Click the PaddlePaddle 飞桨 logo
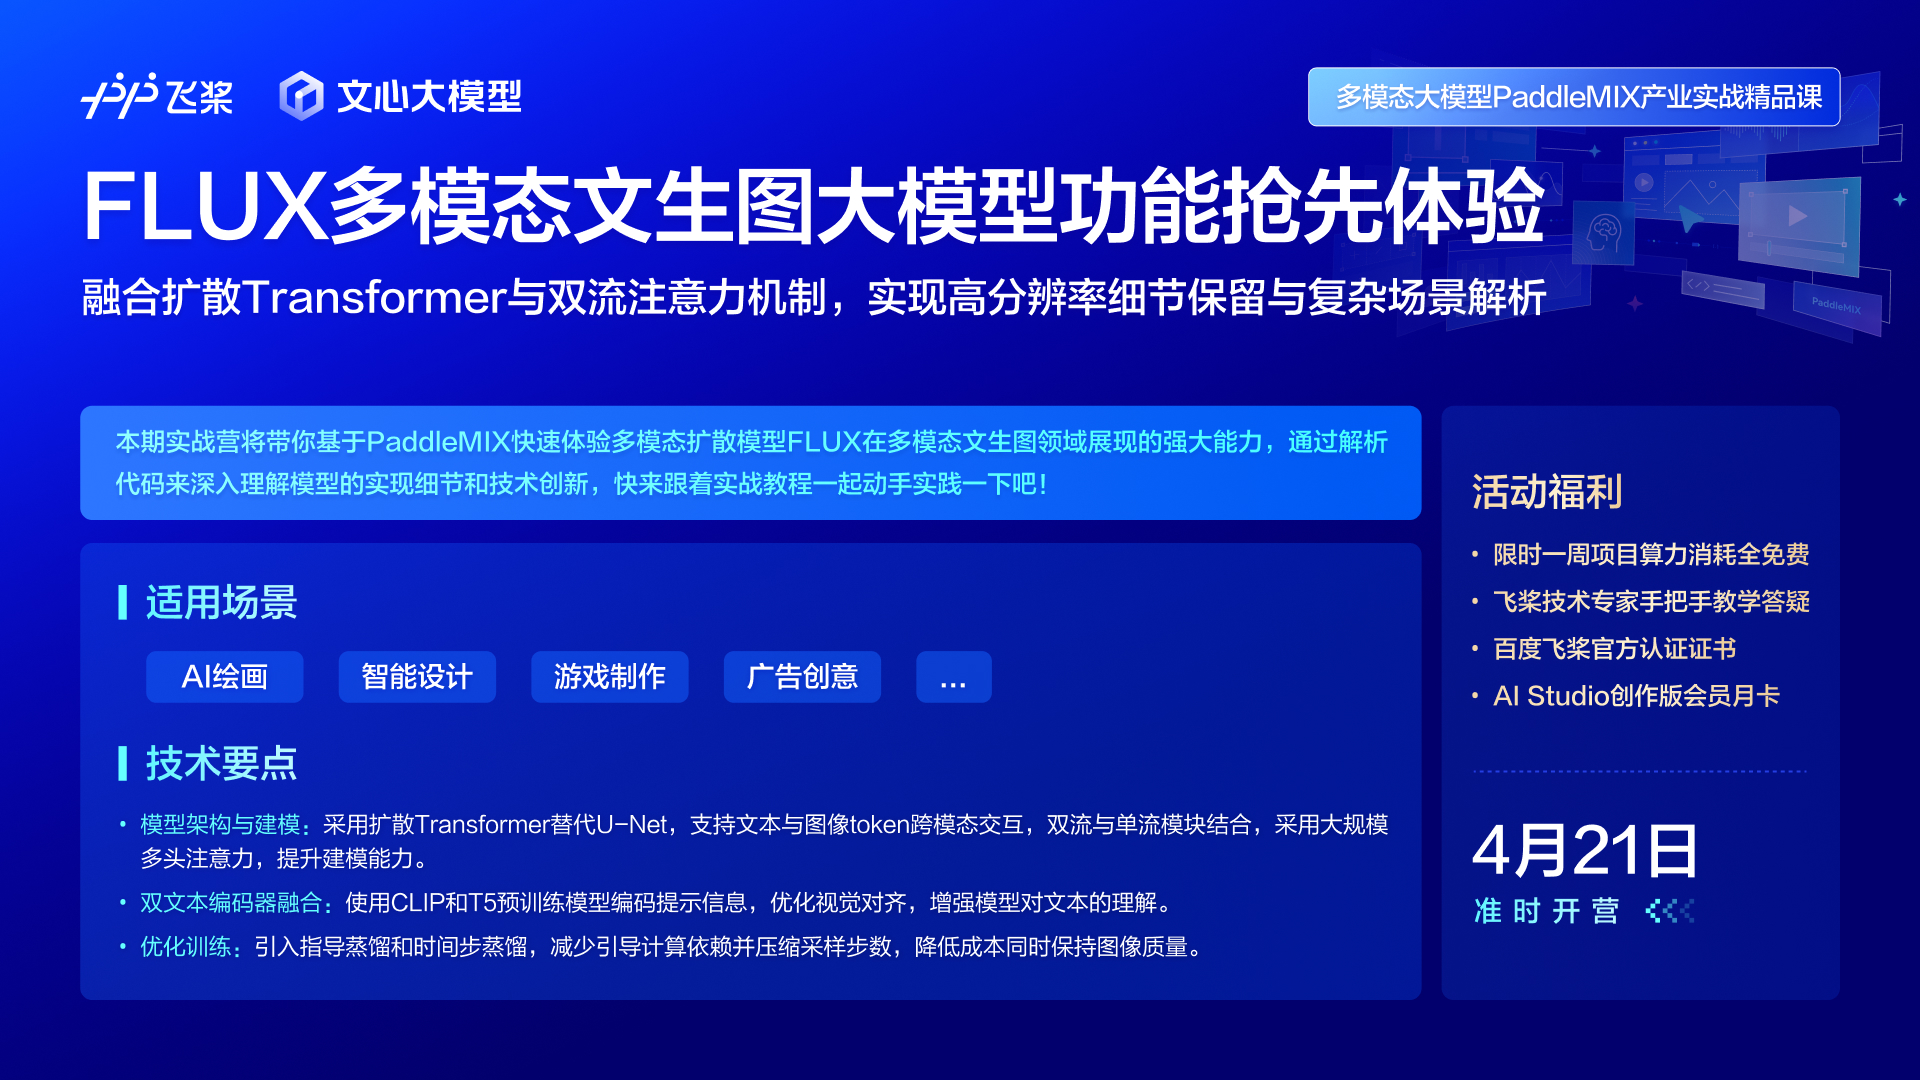Image resolution: width=1920 pixels, height=1080 pixels. click(157, 96)
